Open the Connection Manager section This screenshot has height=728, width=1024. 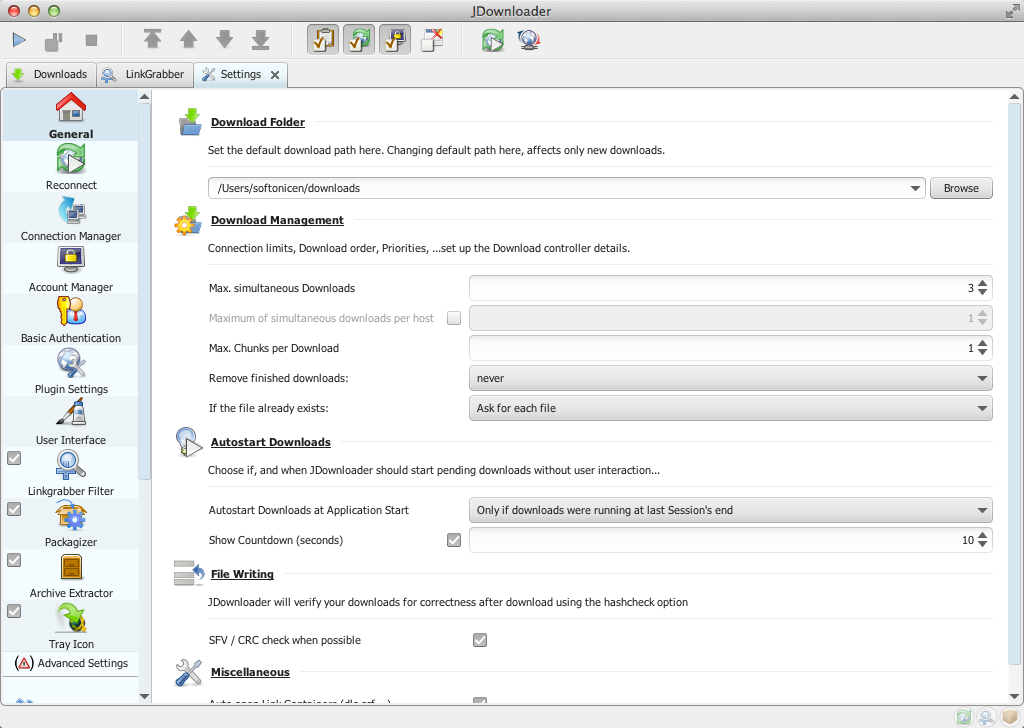(x=71, y=218)
